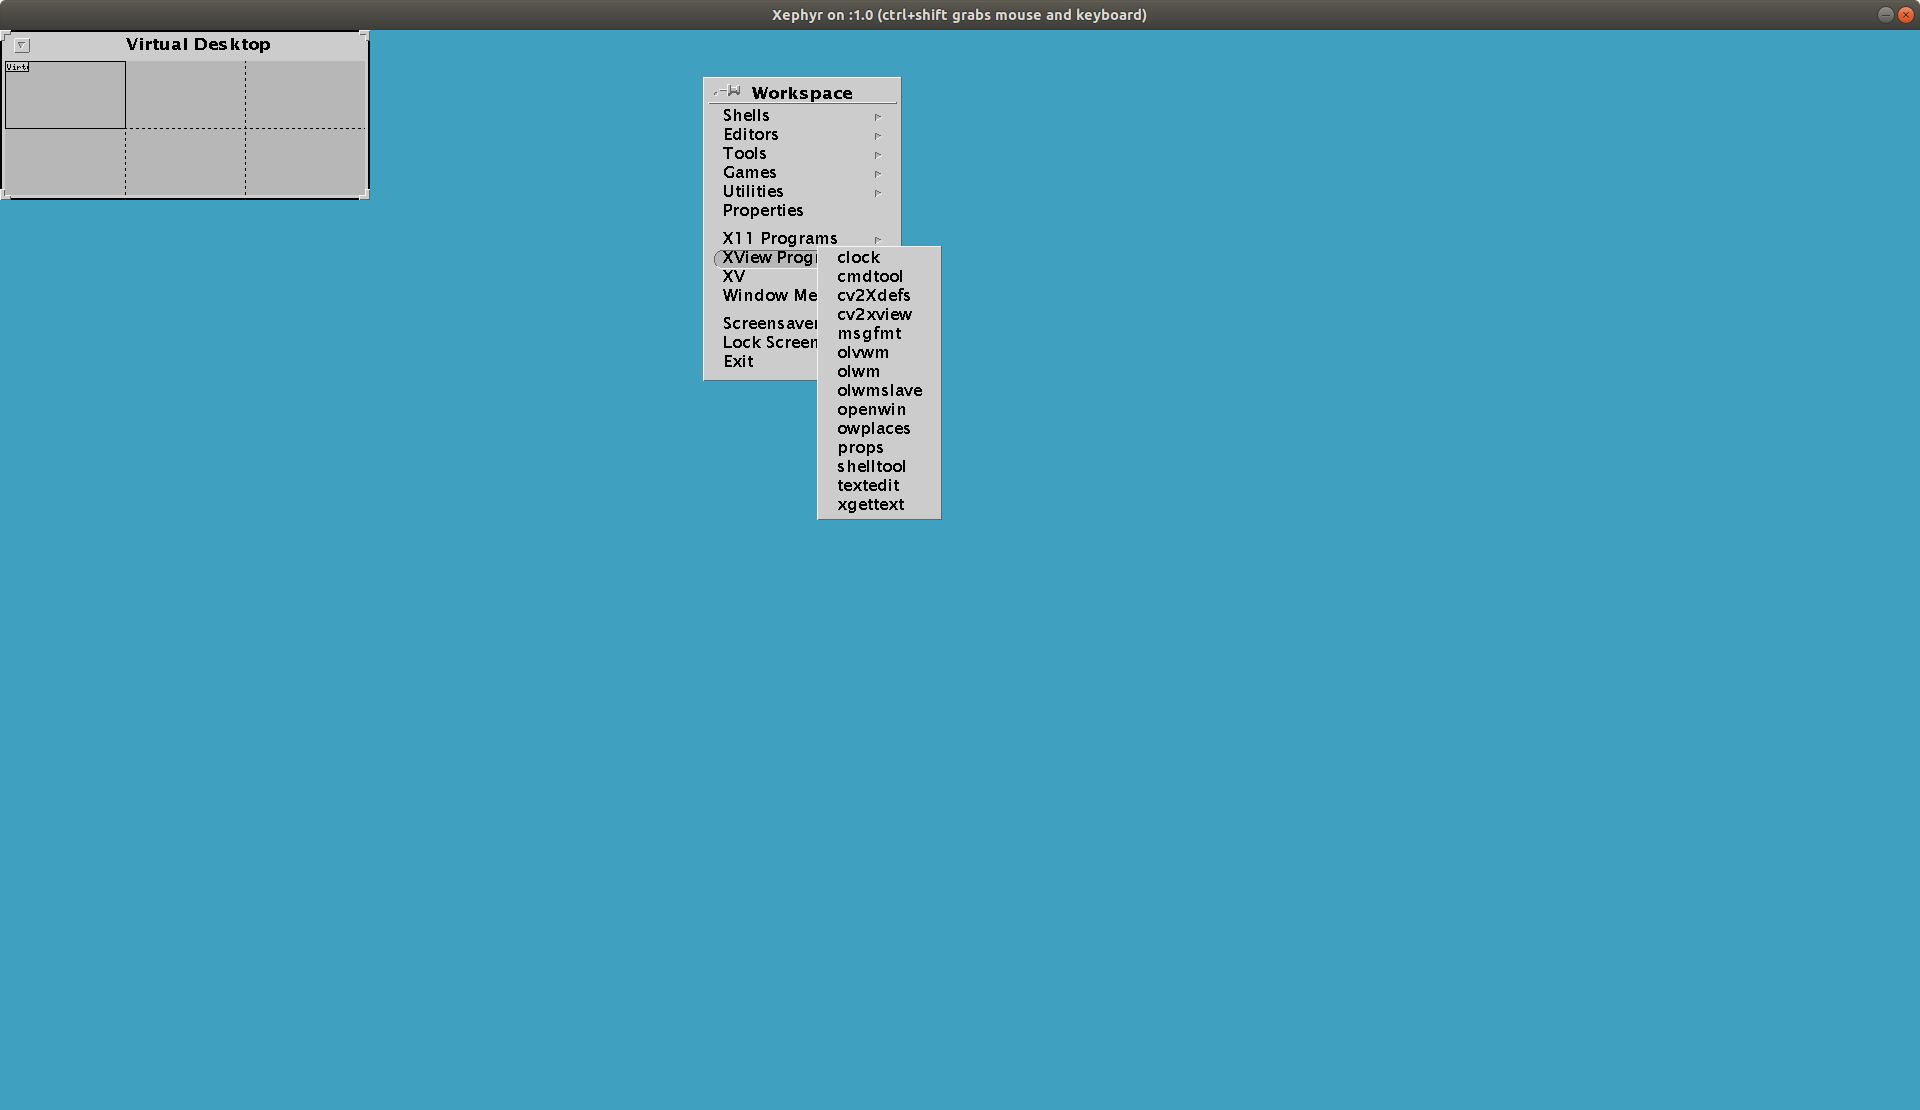The width and height of the screenshot is (1920, 1110).
Task: Open the Virtual Desktop window menu button
Action: [x=22, y=45]
